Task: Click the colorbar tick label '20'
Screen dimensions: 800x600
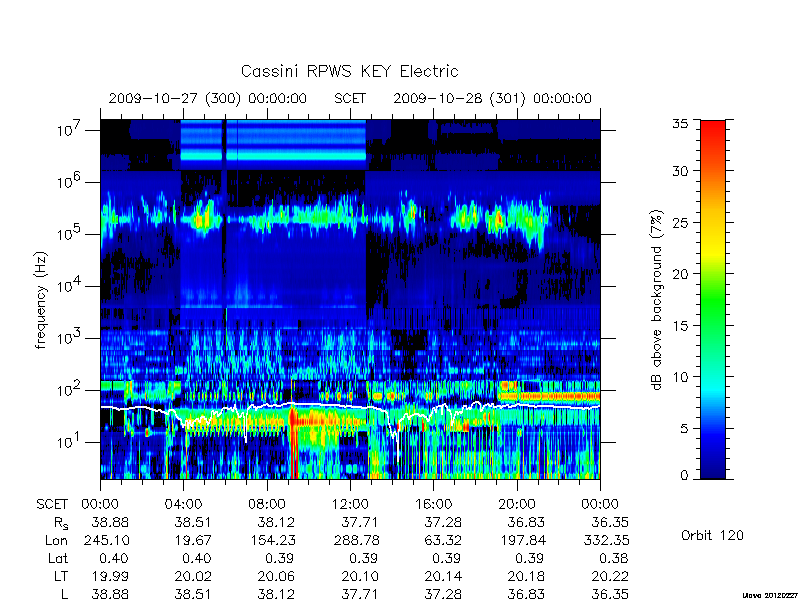Action: [x=680, y=274]
